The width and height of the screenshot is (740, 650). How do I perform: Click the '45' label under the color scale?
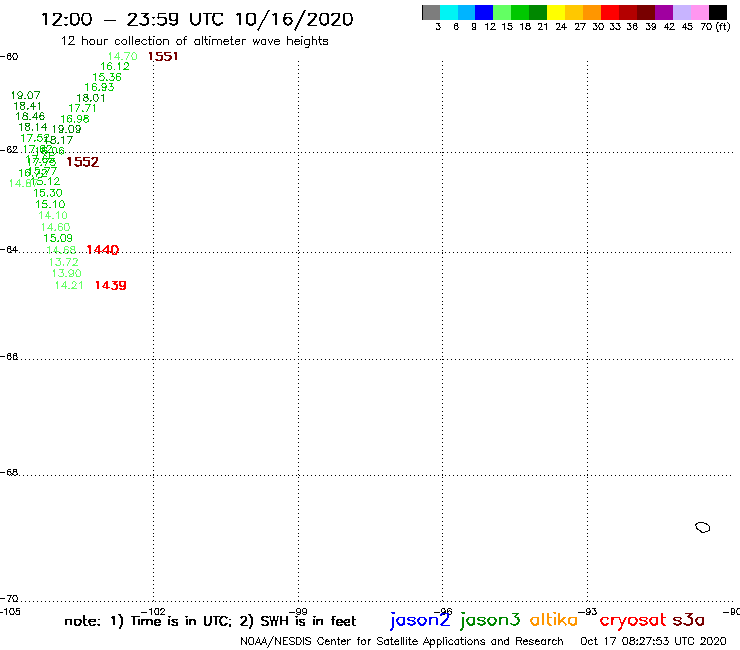click(x=687, y=26)
